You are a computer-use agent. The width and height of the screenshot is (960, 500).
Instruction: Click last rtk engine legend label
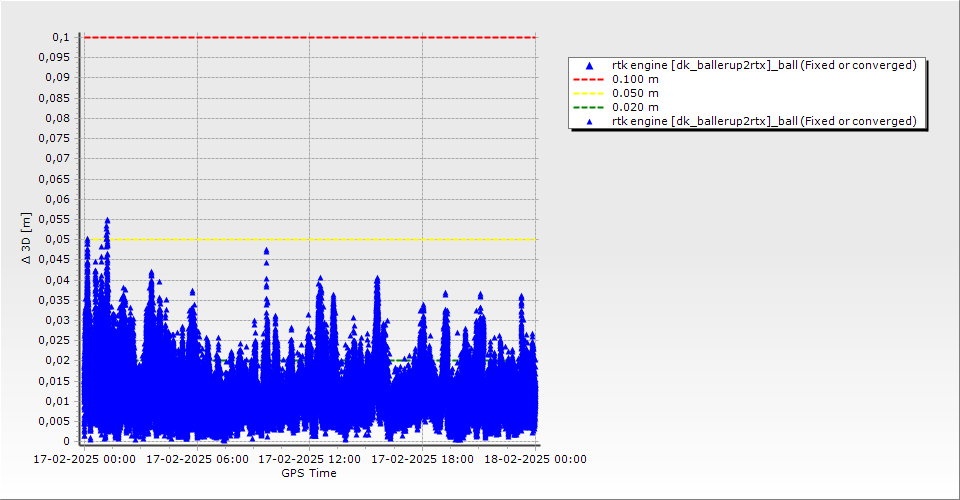[x=764, y=121]
